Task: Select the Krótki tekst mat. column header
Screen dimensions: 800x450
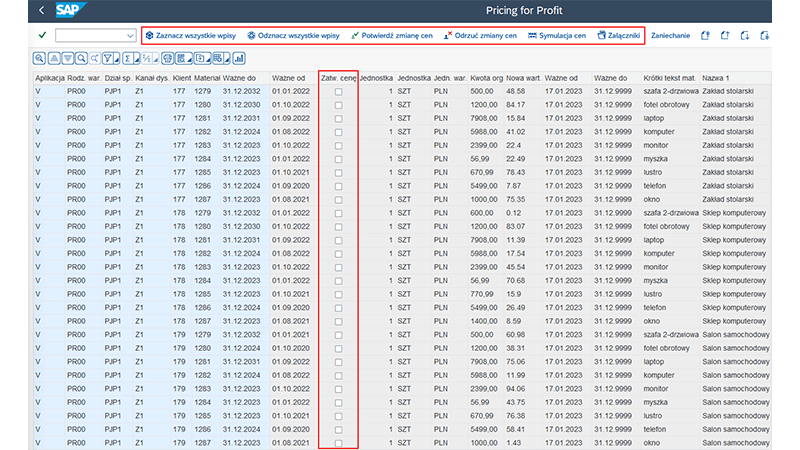Action: (669, 78)
